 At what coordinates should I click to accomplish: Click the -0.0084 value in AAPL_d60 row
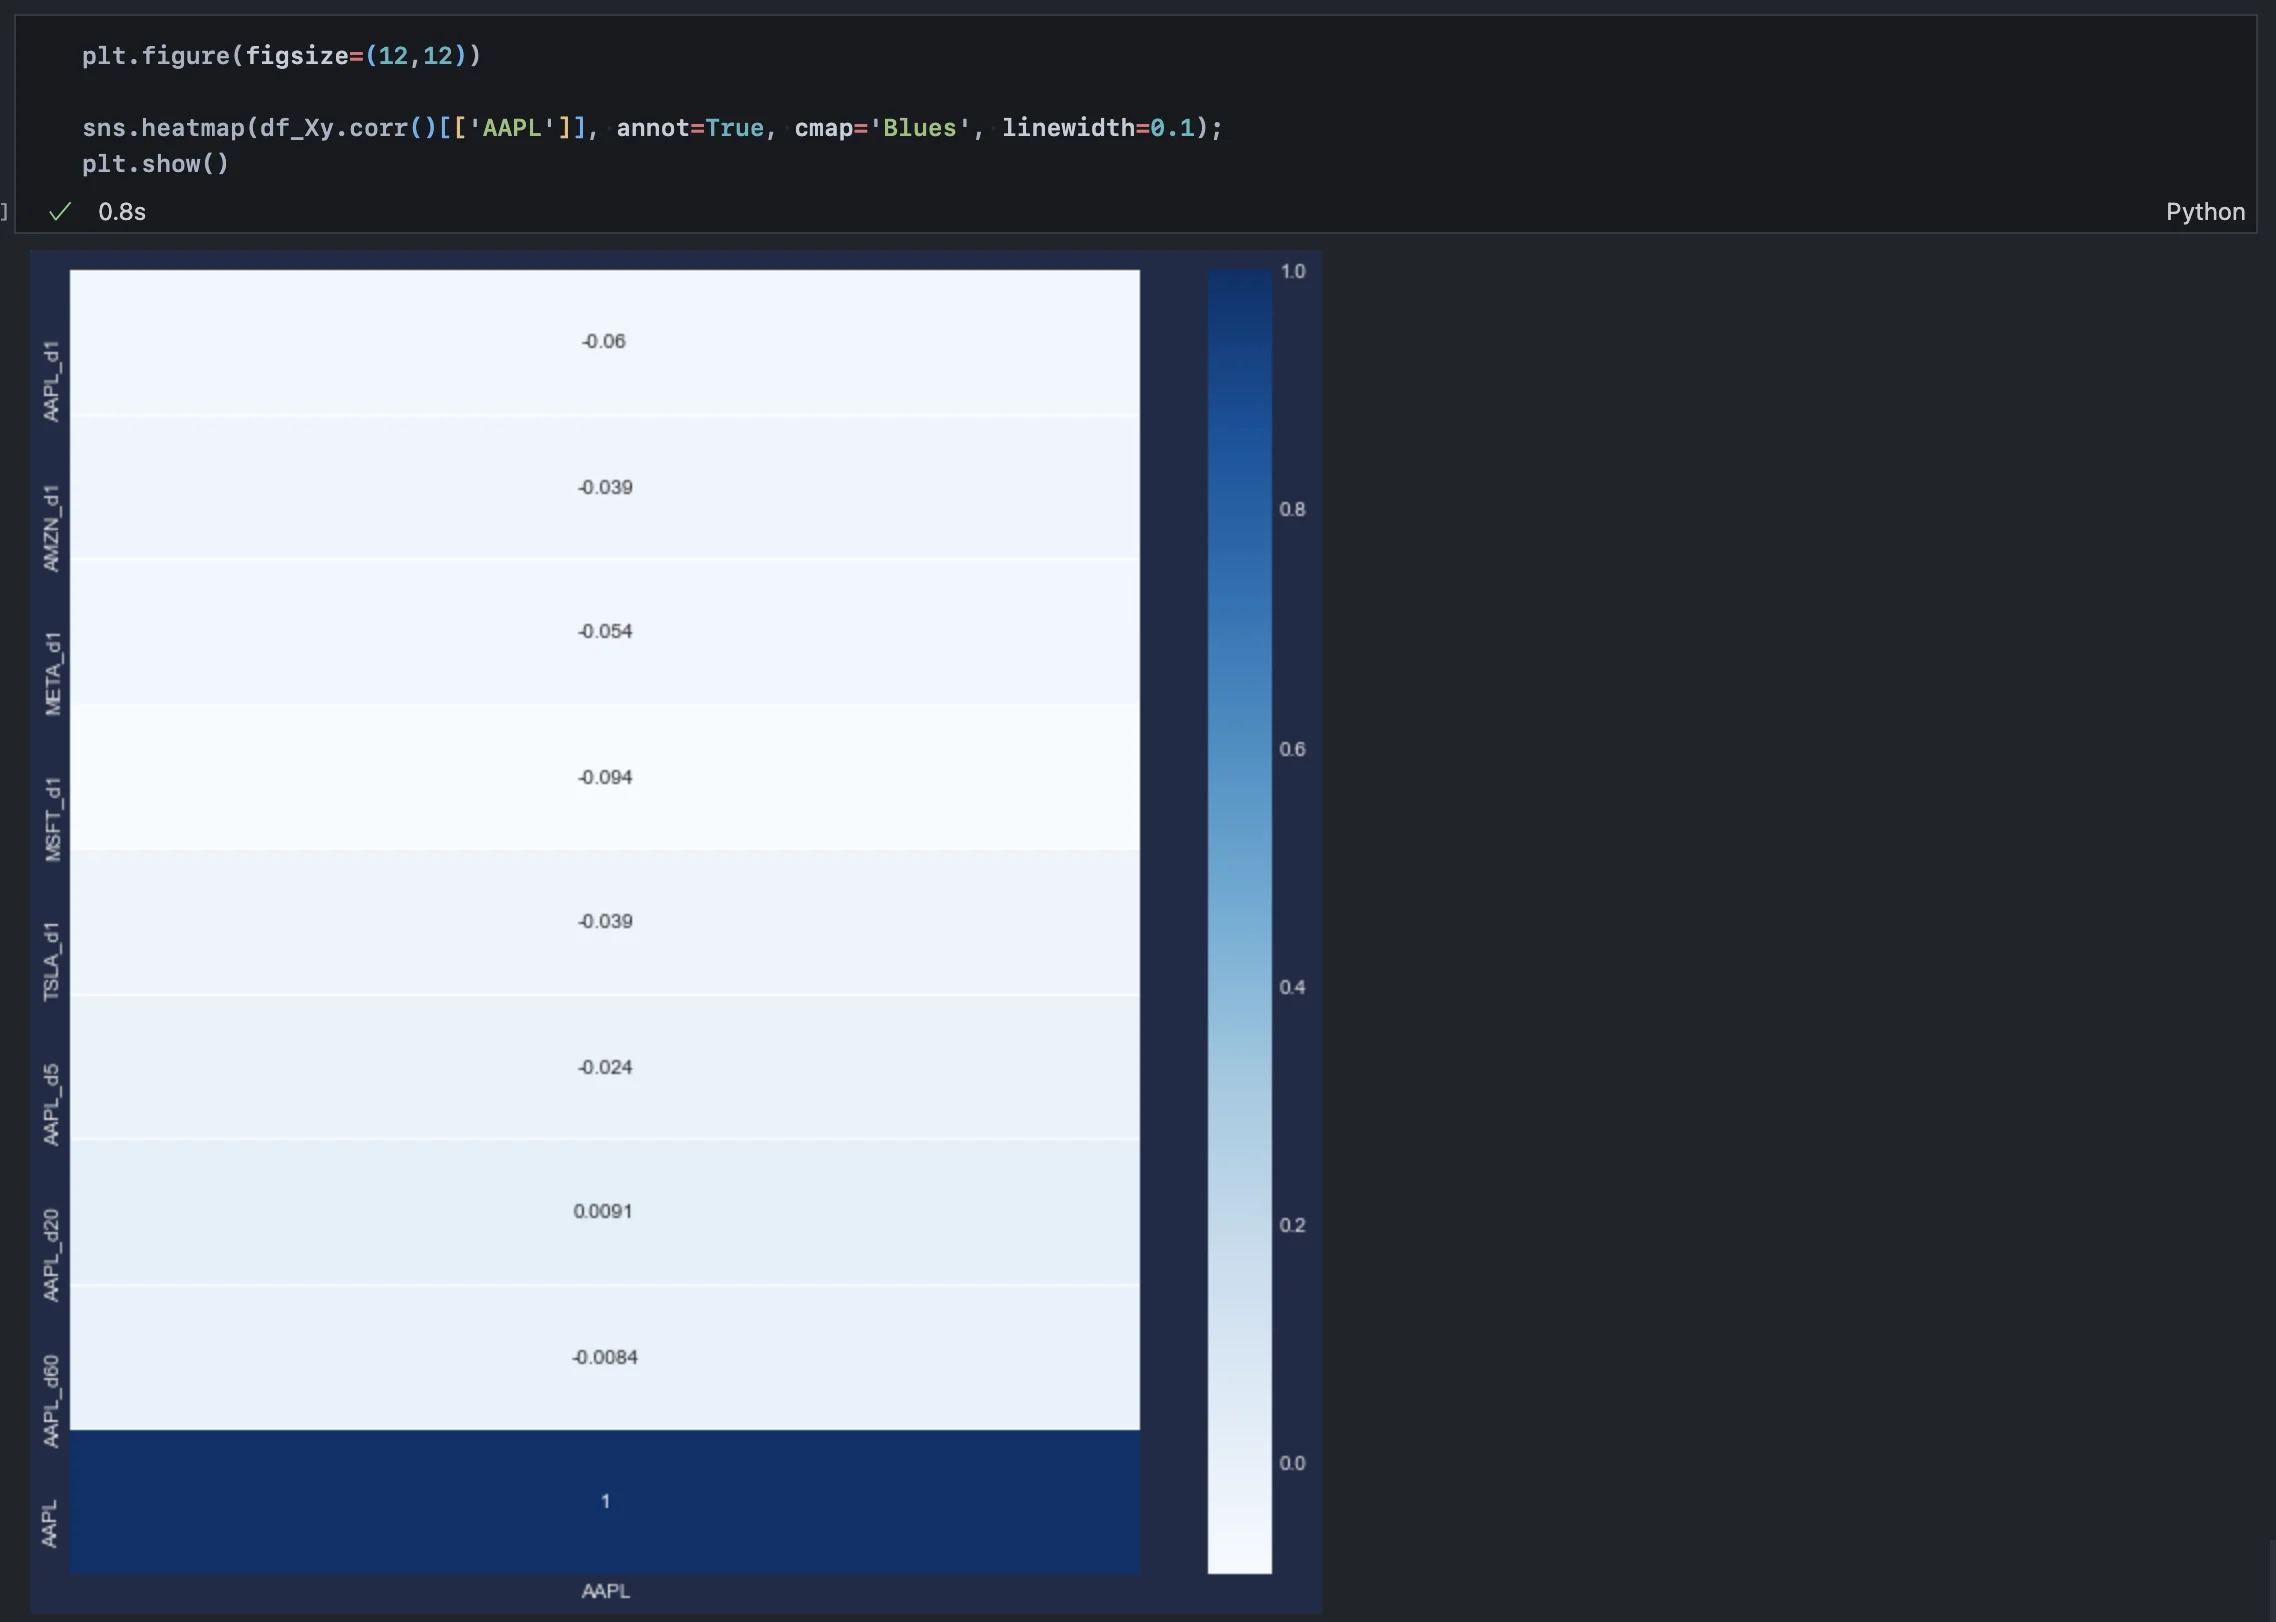point(604,1357)
